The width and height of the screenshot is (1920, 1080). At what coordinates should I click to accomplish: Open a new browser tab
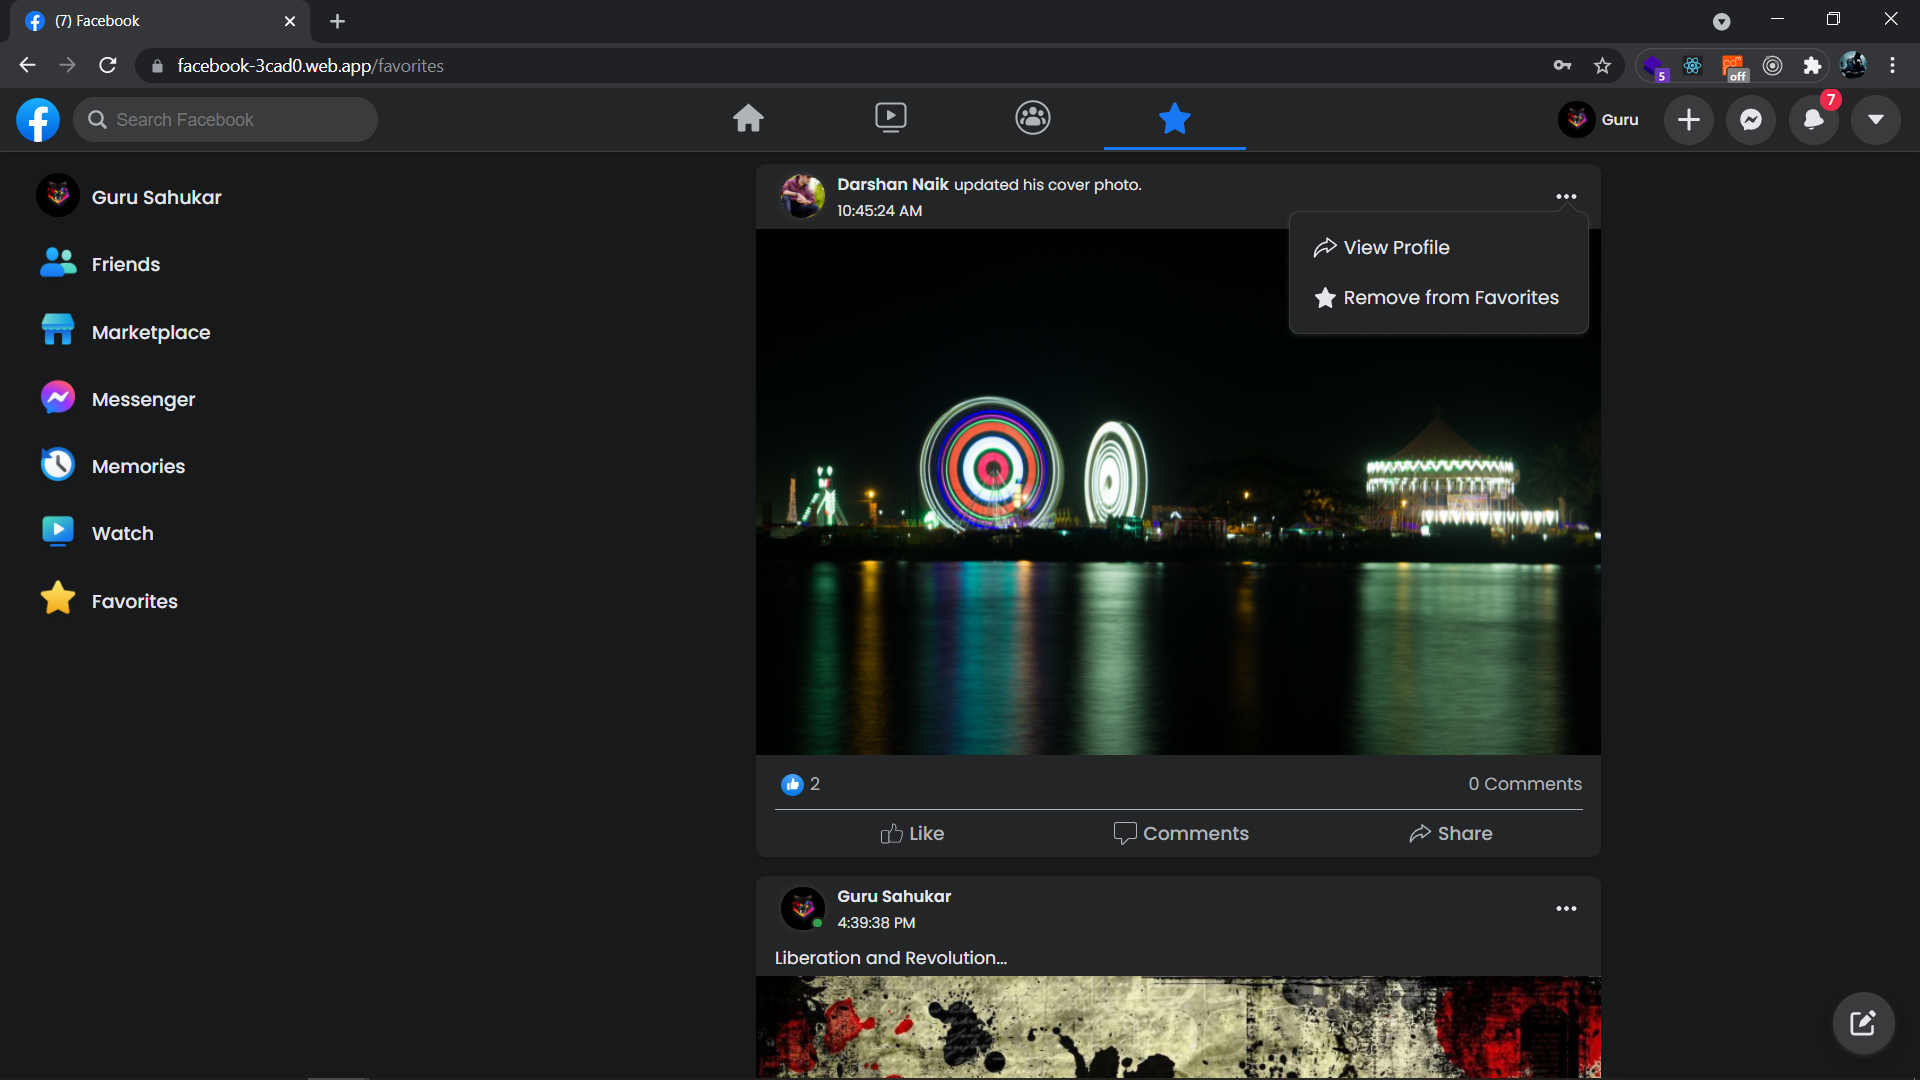tap(337, 21)
